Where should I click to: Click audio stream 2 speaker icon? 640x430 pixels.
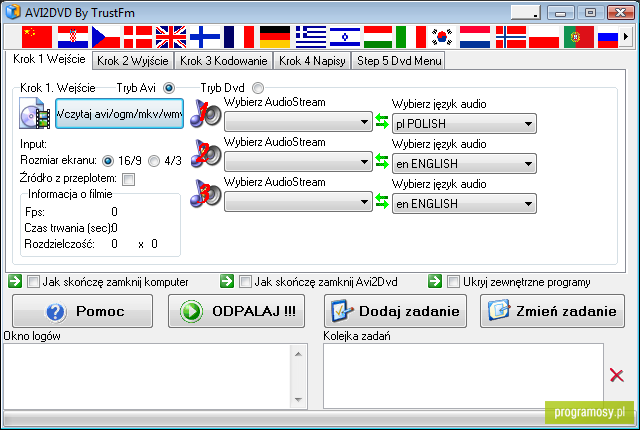pos(206,153)
